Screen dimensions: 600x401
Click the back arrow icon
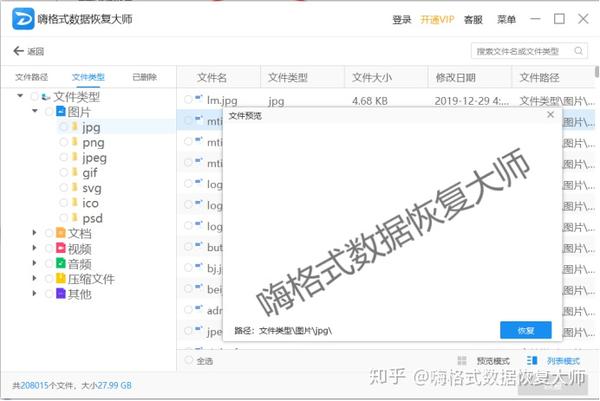[18, 51]
